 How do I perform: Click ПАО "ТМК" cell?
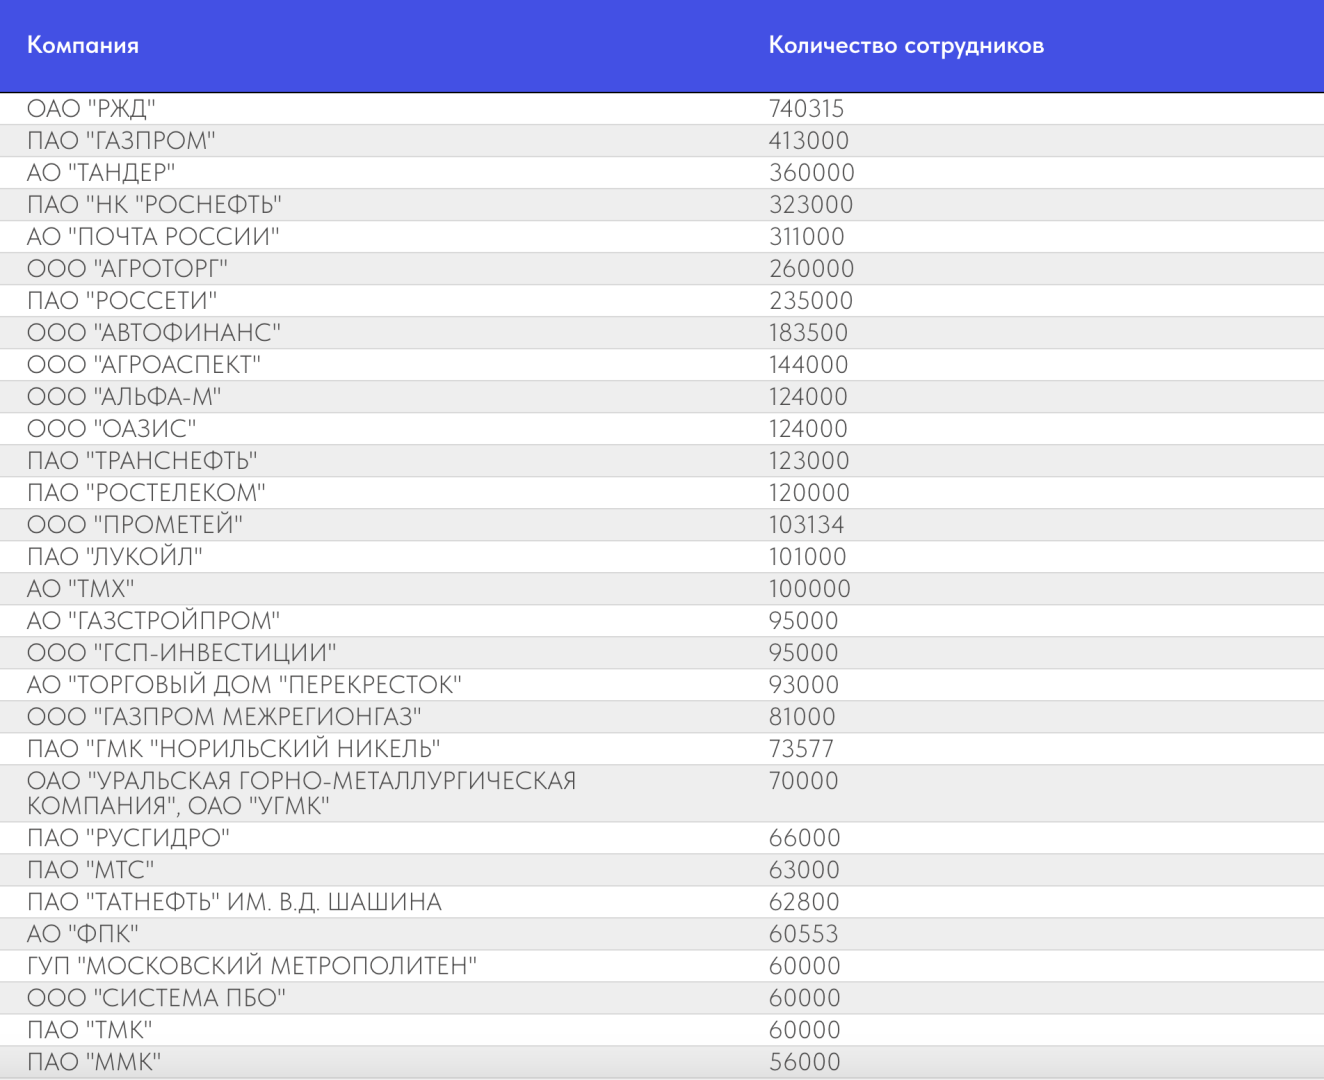point(89,1029)
